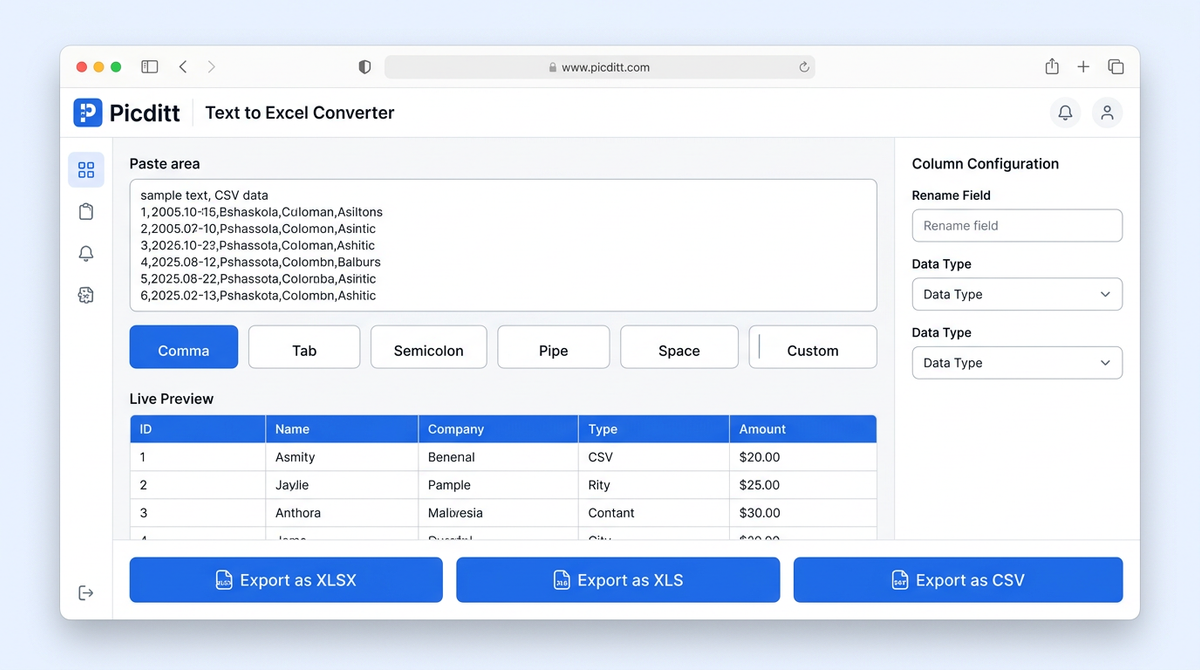
Task: Select the Pipe delimiter option
Action: tap(553, 347)
